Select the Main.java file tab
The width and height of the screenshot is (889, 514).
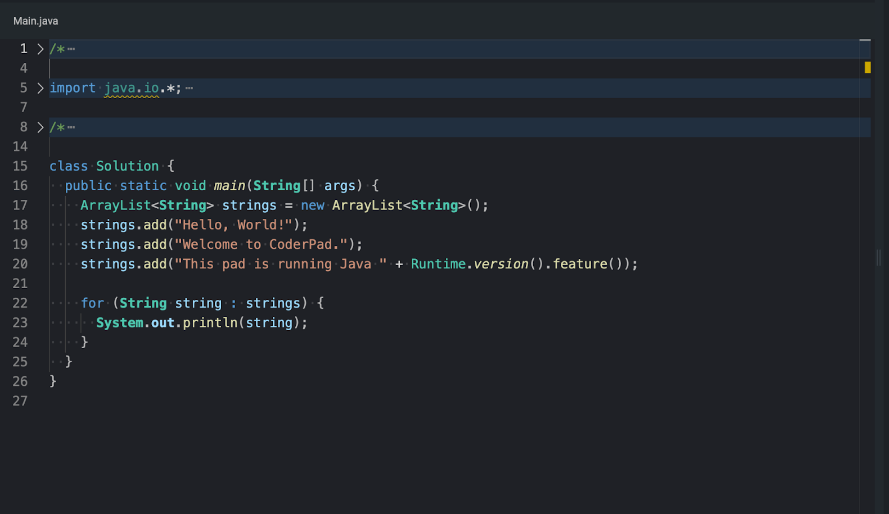[x=35, y=21]
